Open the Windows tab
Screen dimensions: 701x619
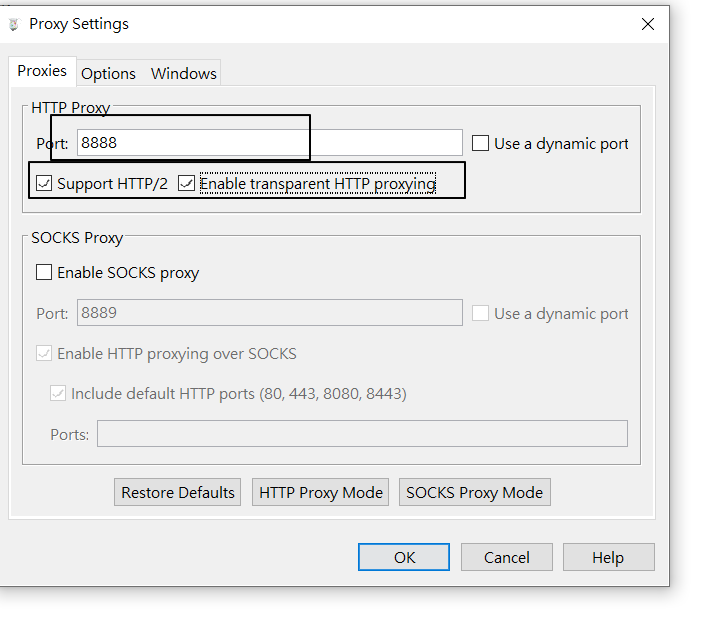click(183, 73)
